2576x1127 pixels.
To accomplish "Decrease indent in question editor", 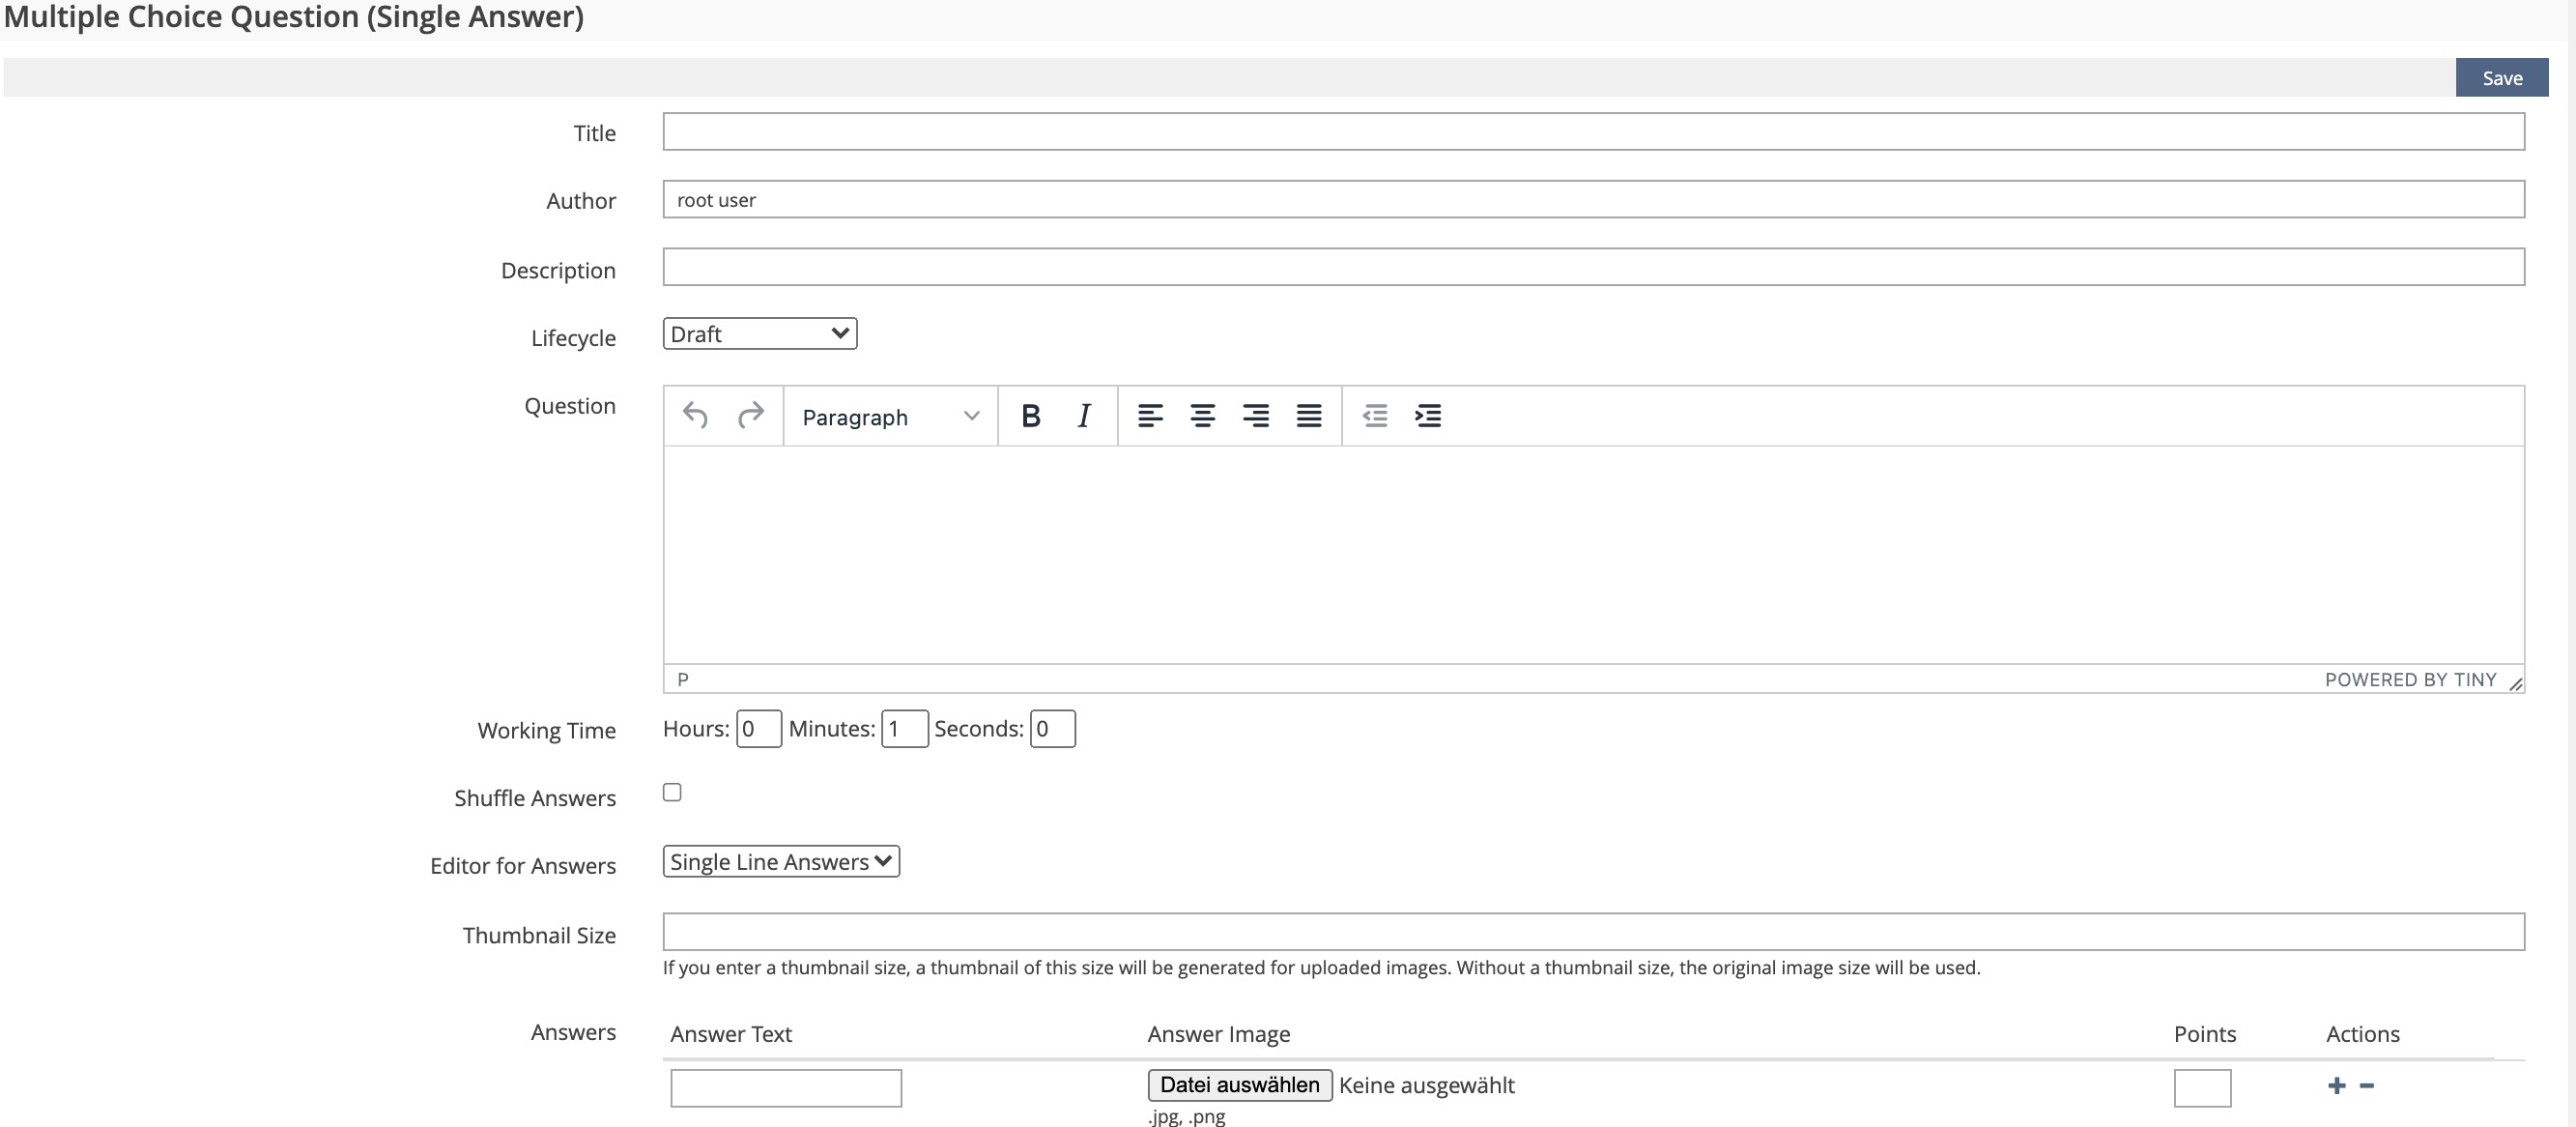I will click(x=1375, y=415).
